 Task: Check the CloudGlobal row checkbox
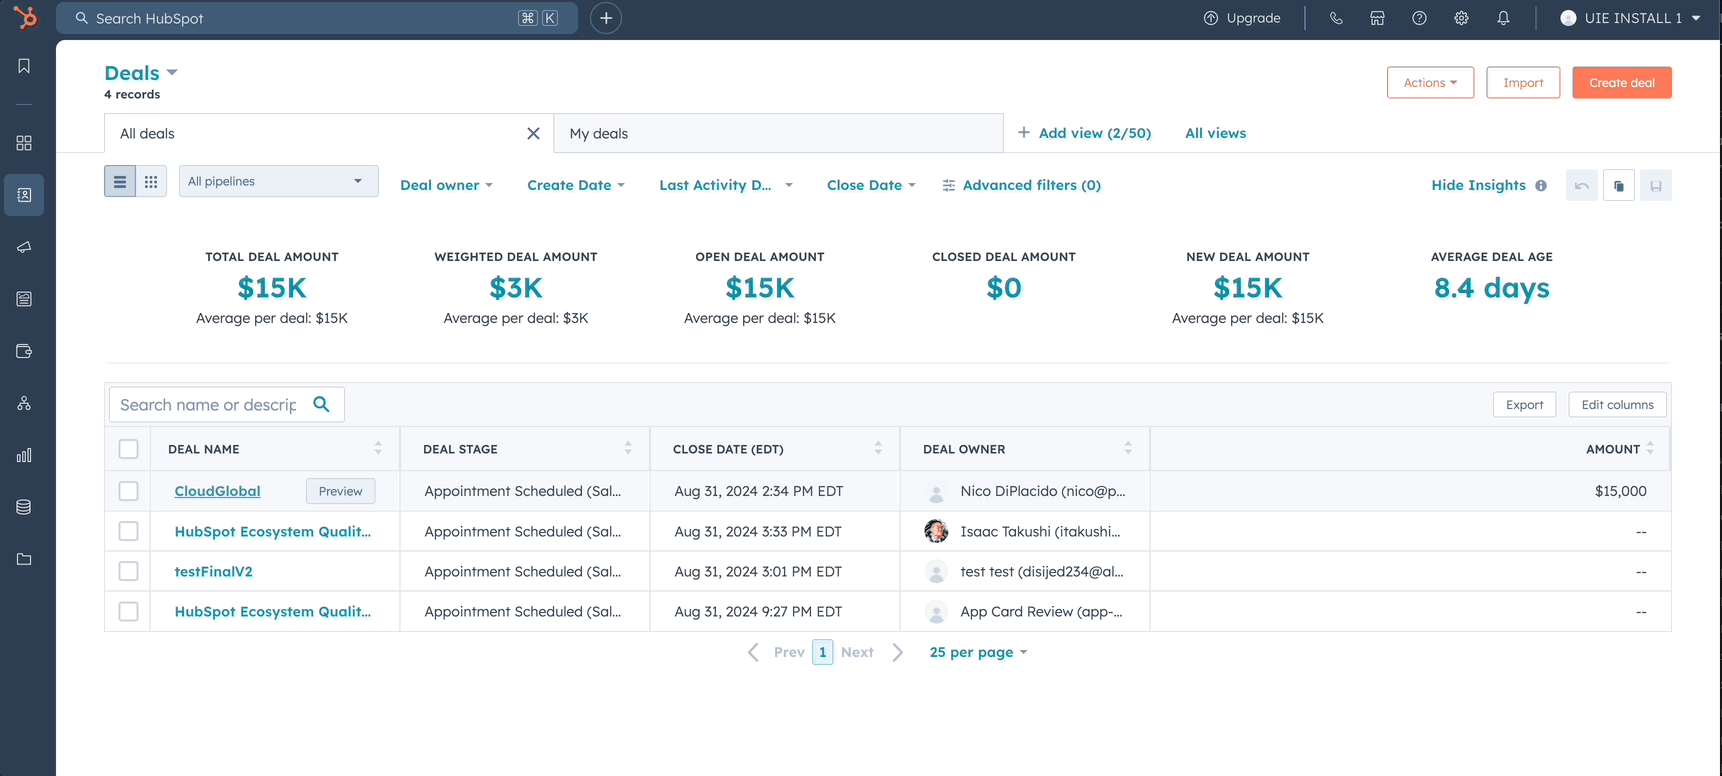[128, 491]
